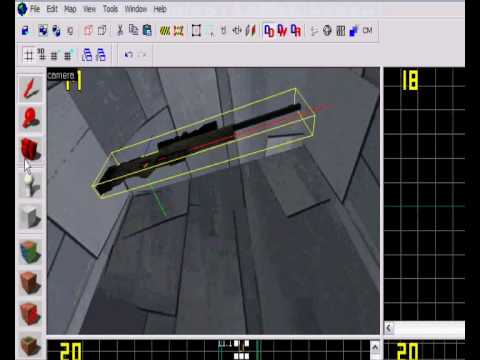This screenshot has width=480, height=360.
Task: Click the Ungroup selection icon
Action: [x=56, y=31]
